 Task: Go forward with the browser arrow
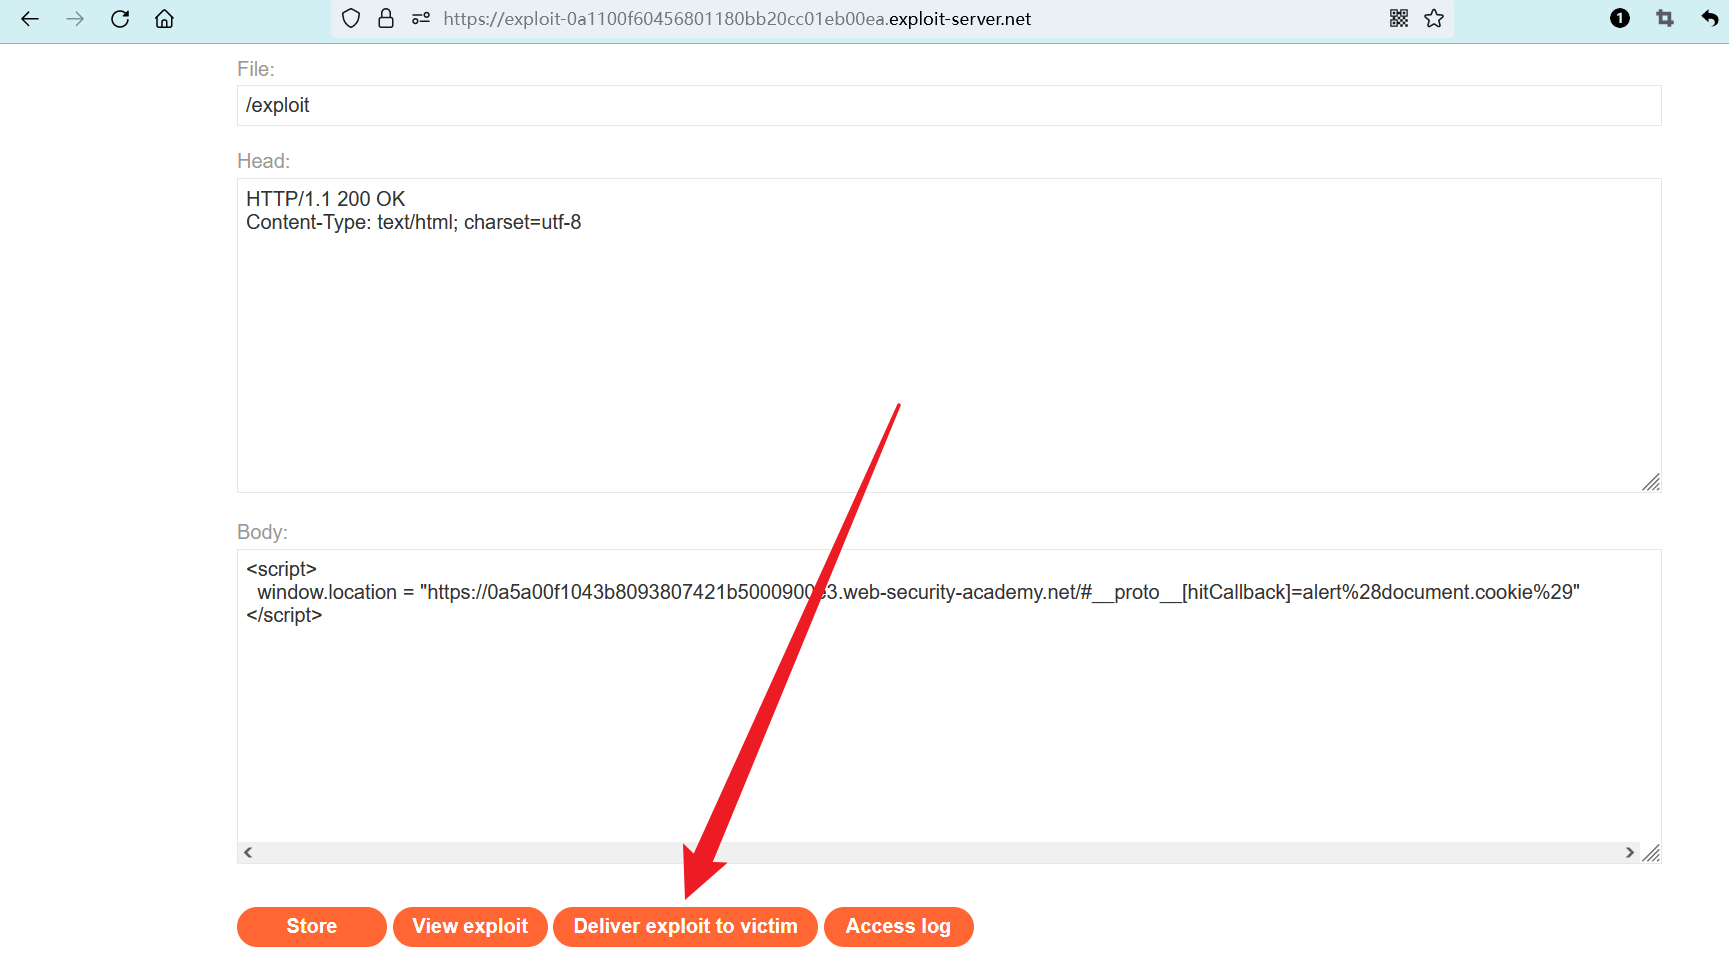[x=75, y=19]
